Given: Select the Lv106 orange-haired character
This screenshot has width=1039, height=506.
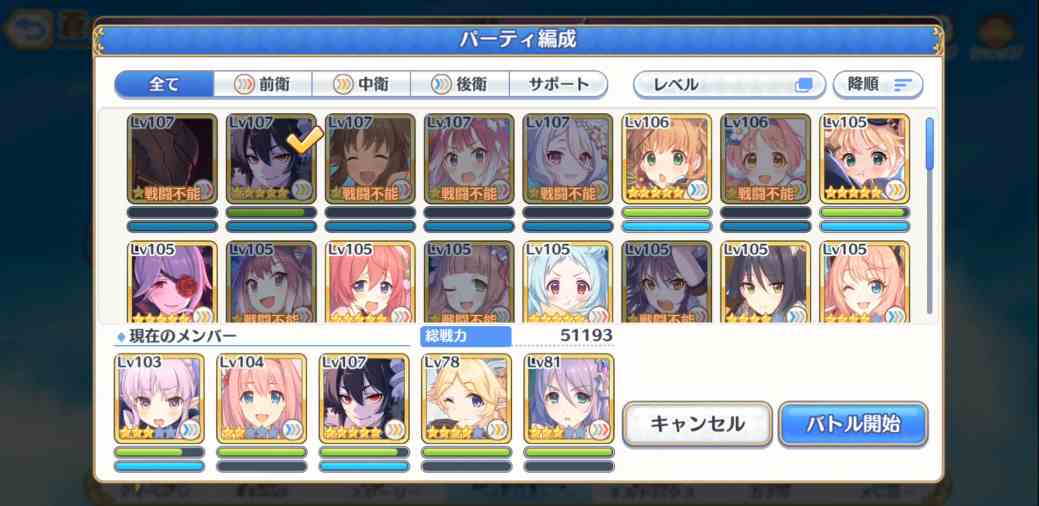Looking at the screenshot, I should [x=667, y=159].
